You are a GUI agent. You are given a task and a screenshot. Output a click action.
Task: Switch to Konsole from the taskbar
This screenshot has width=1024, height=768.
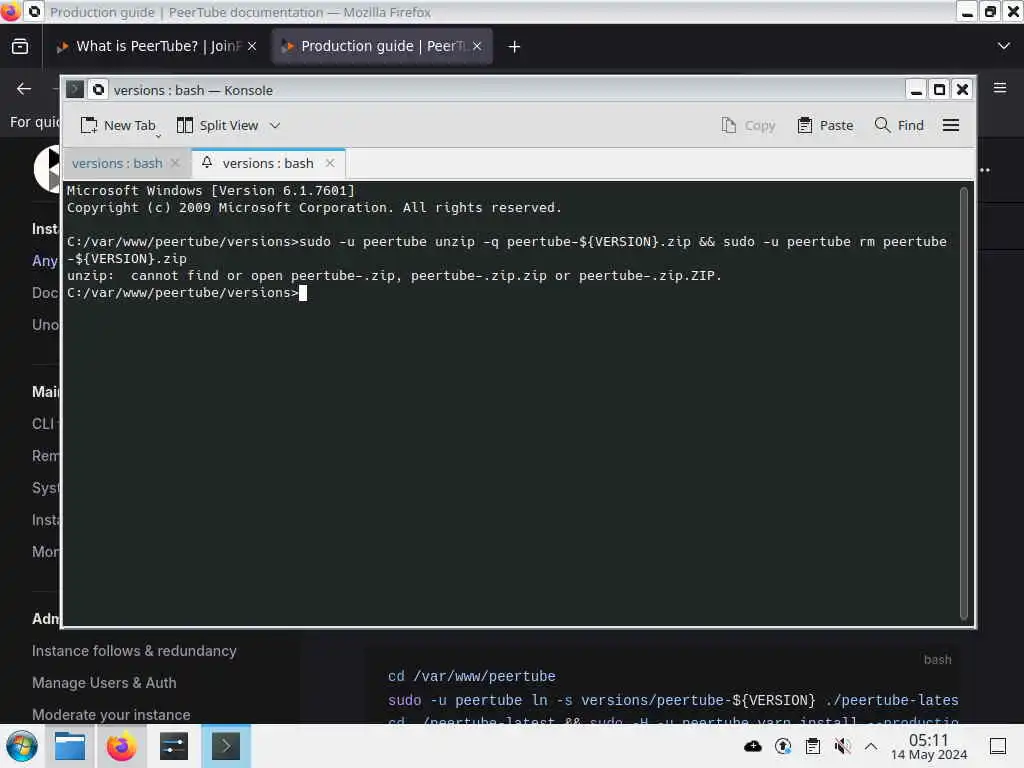(x=225, y=746)
